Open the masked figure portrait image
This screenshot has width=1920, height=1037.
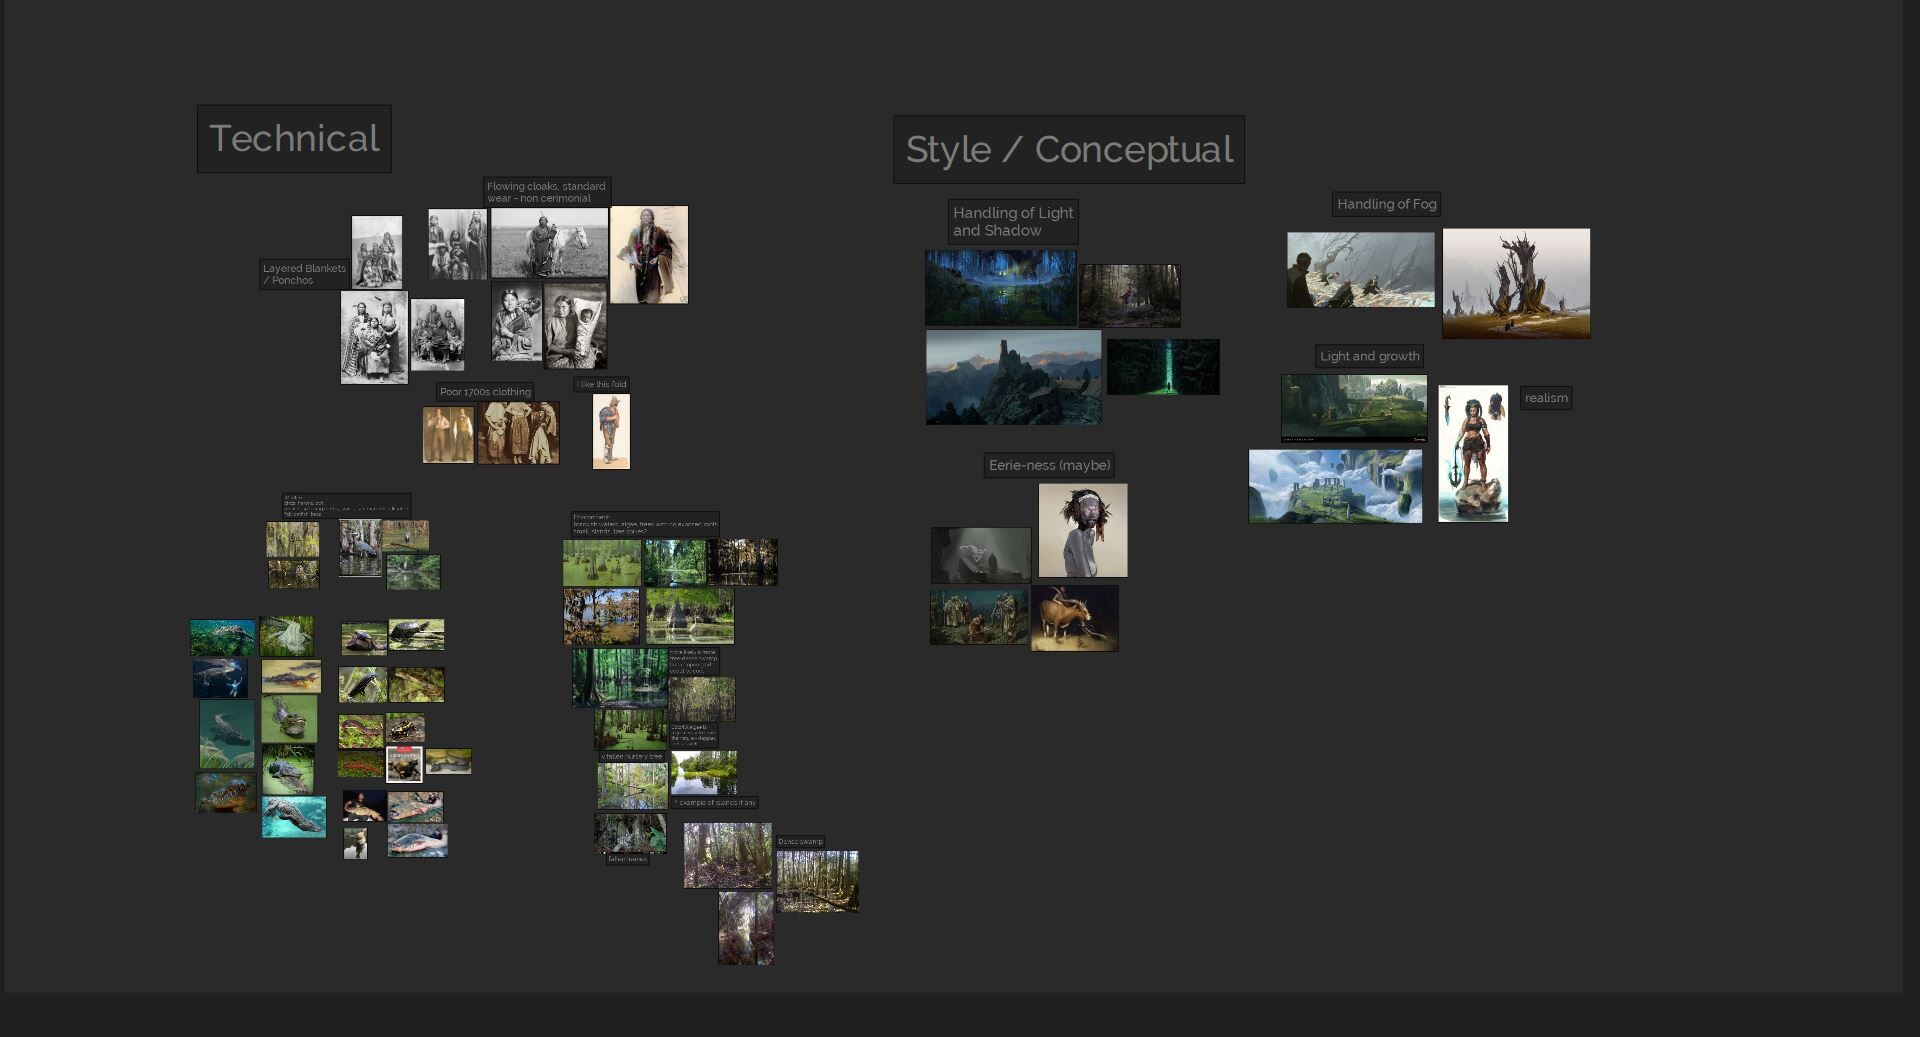[1083, 530]
